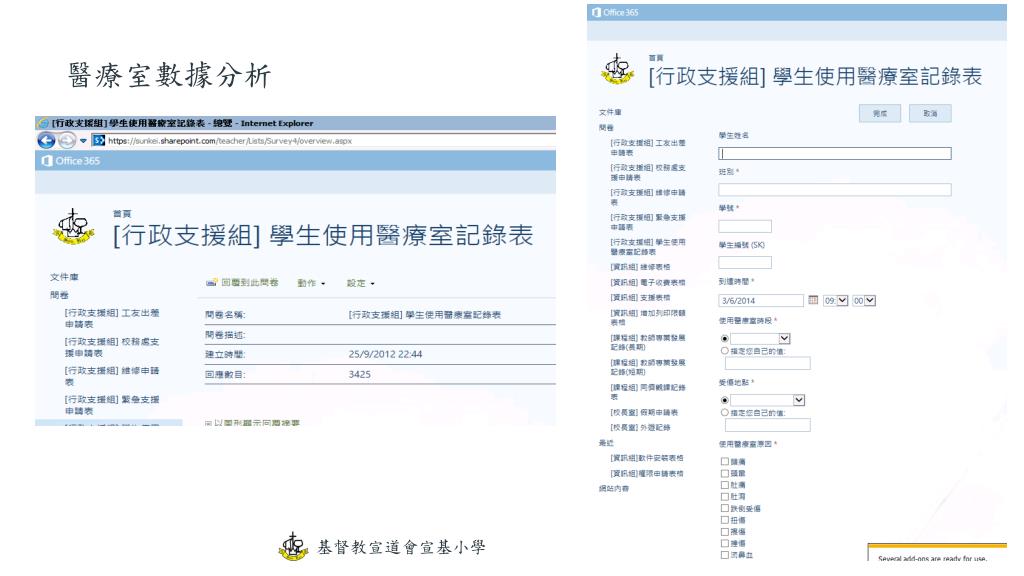
Task: Click 文件庫 in overview window sidebar
Action: (64, 277)
